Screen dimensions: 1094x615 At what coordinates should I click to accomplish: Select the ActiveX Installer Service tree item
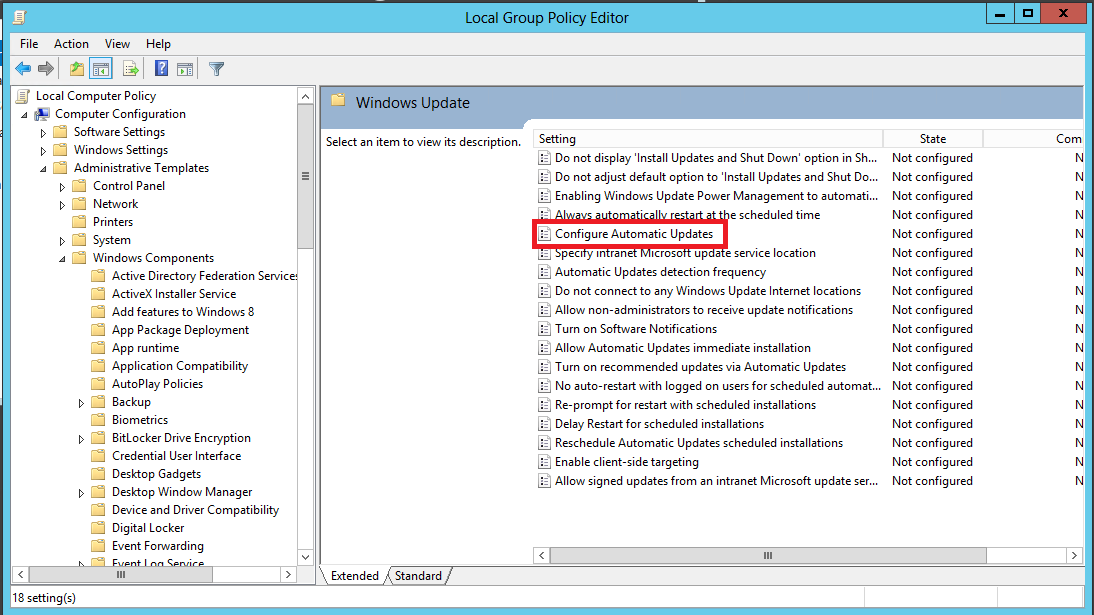tap(174, 294)
